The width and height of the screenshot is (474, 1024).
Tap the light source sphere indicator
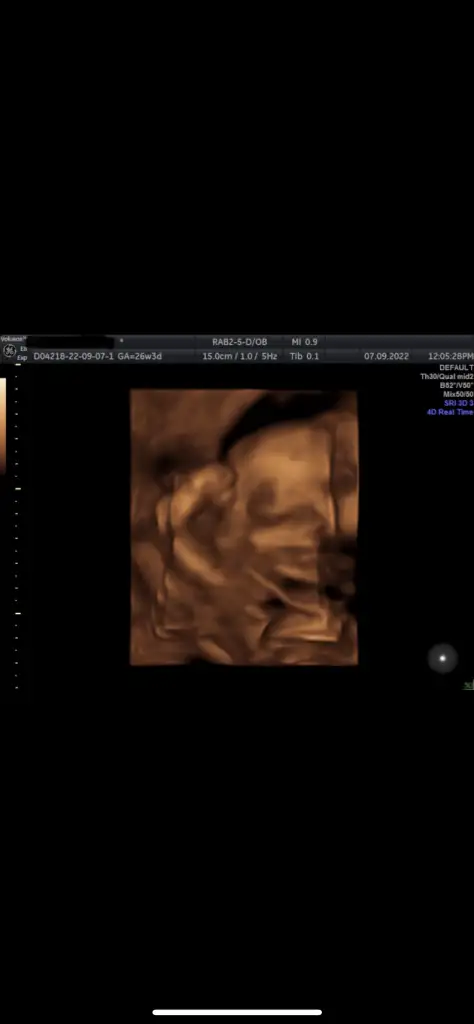click(x=443, y=658)
